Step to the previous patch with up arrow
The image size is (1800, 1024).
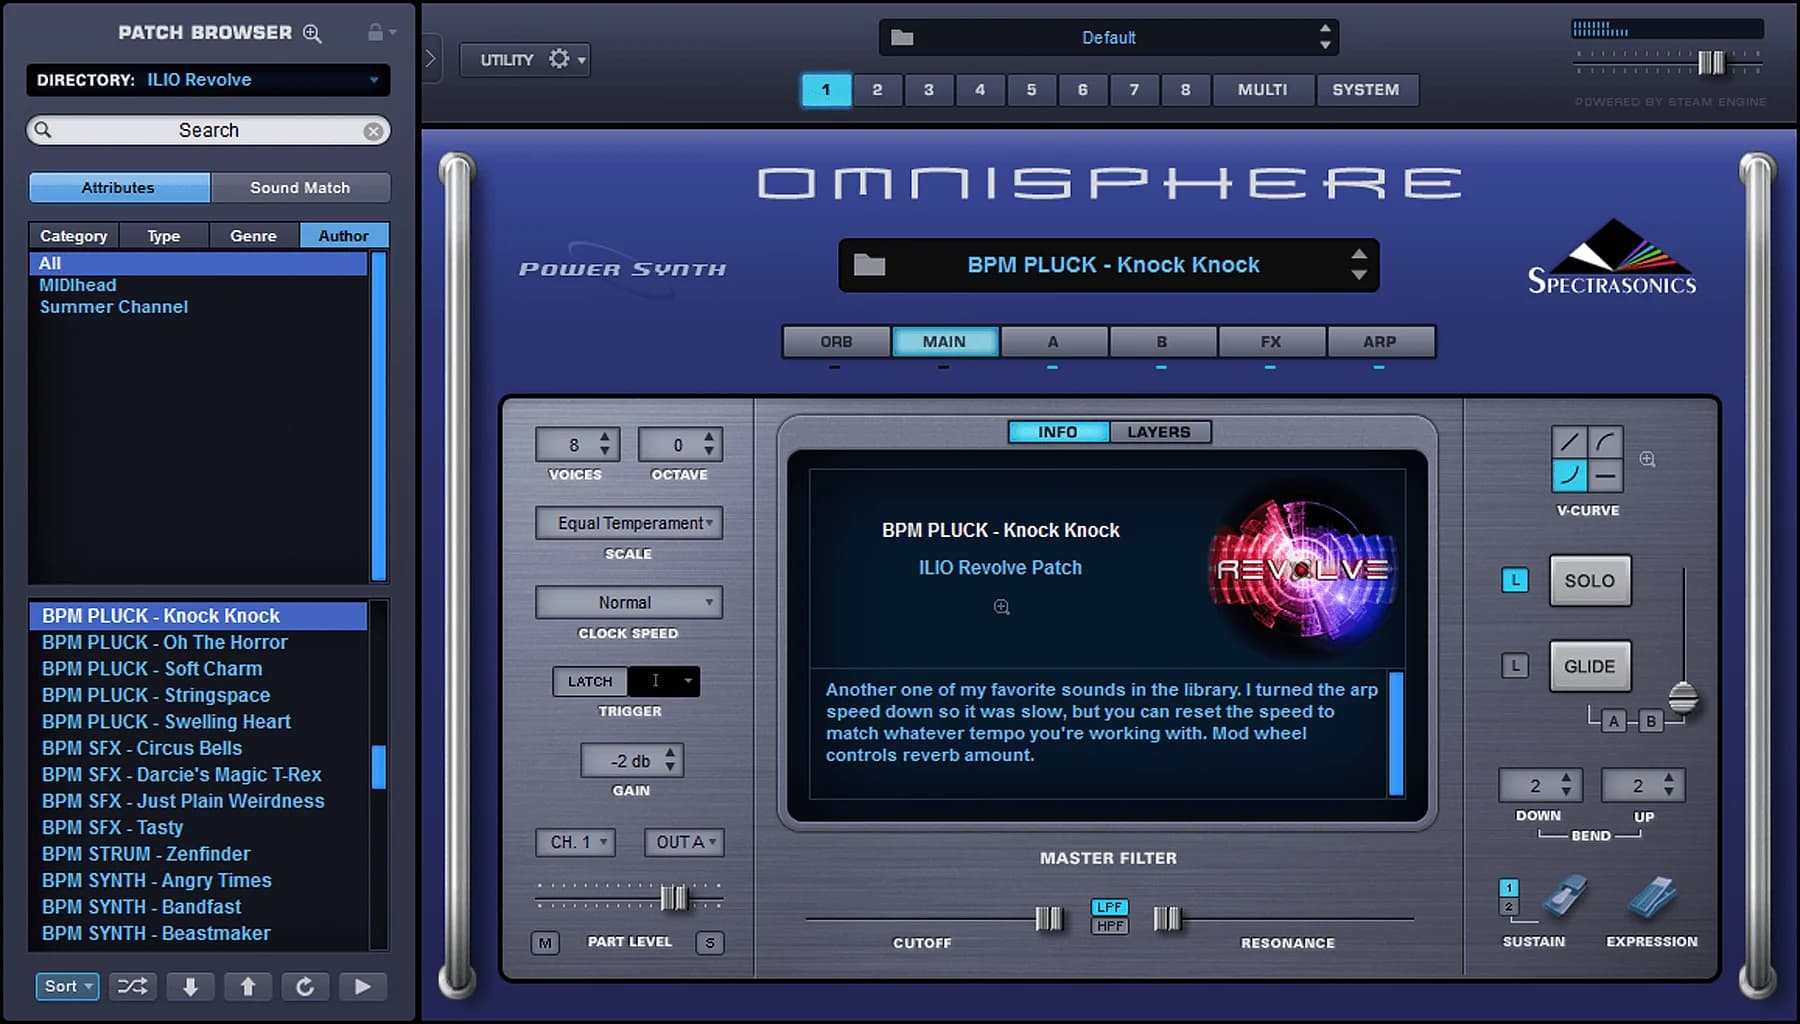tap(248, 986)
